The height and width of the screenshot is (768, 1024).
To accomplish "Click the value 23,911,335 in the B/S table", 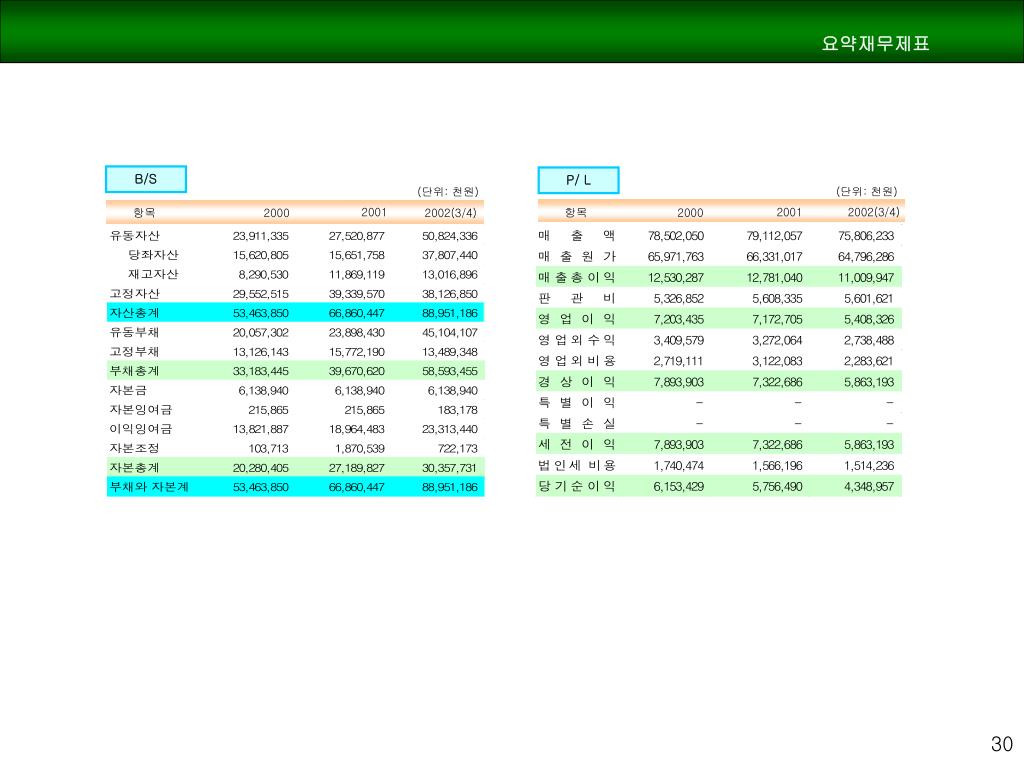I will 261,236.
